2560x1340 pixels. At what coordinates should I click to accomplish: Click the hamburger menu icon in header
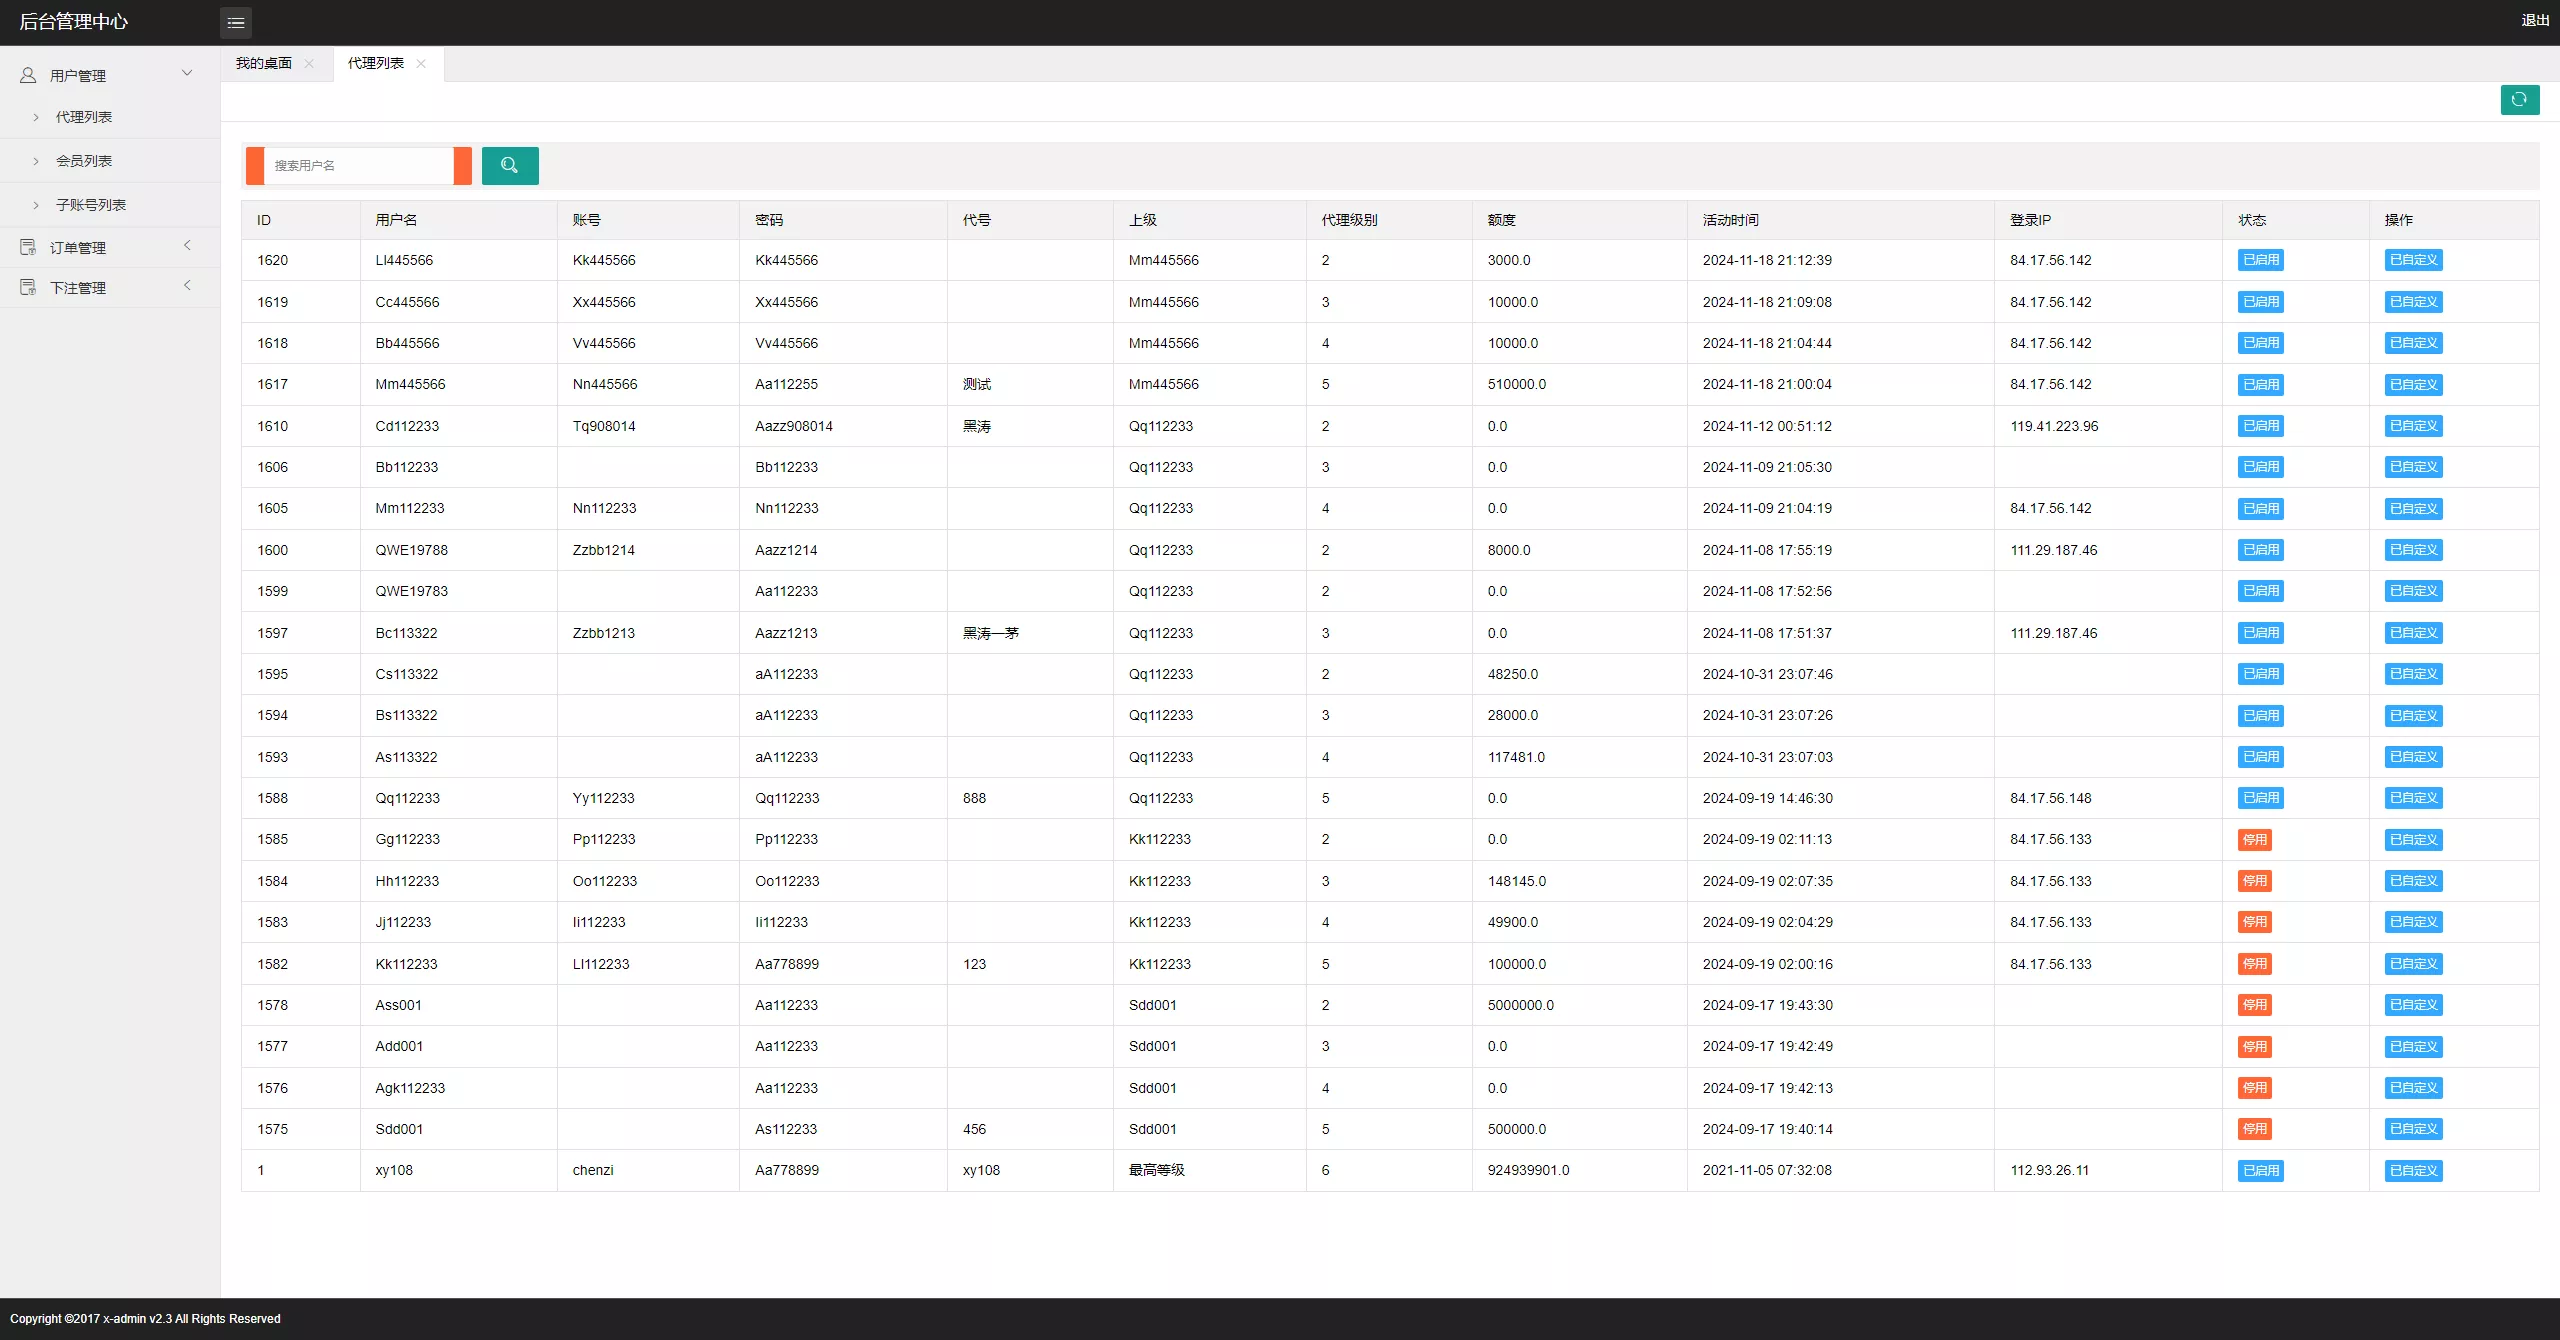[x=236, y=22]
